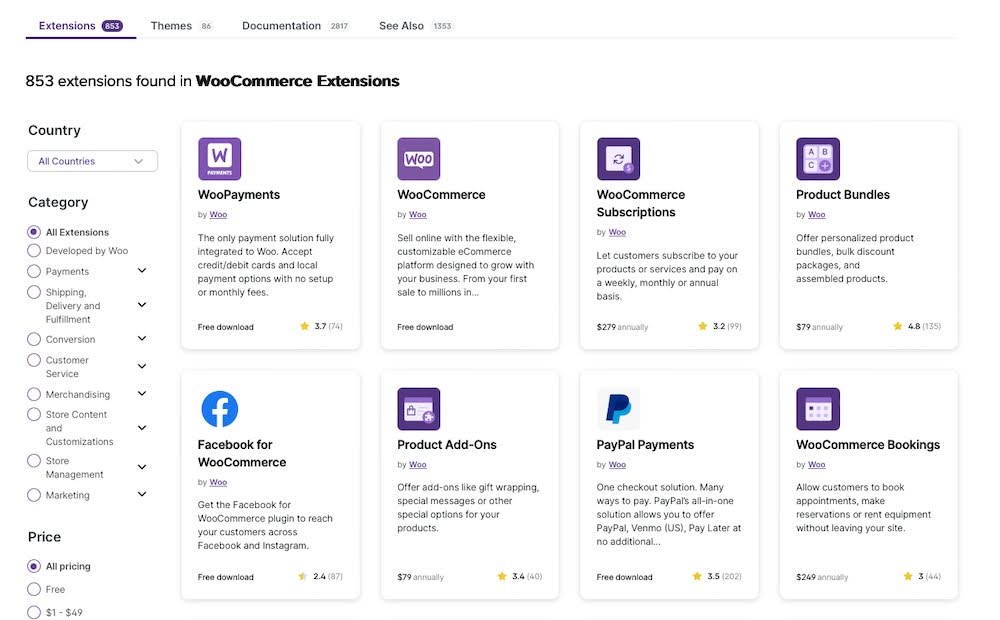Click the Woo author link under PayPal Payments
Image resolution: width=1000 pixels, height=620 pixels.
pos(617,464)
